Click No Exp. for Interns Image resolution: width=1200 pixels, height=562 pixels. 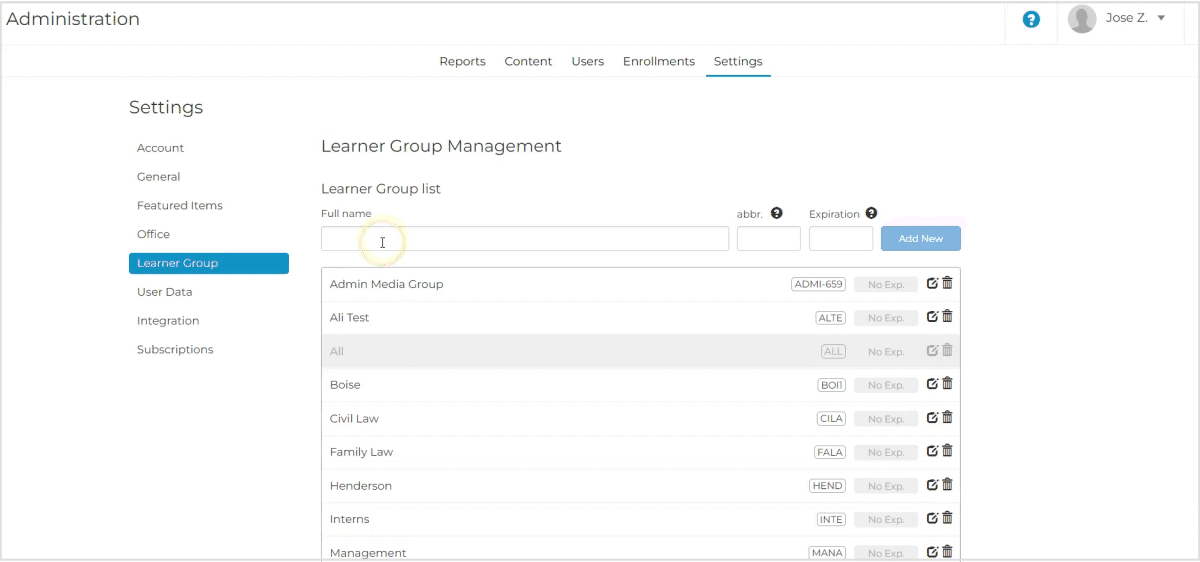(886, 519)
